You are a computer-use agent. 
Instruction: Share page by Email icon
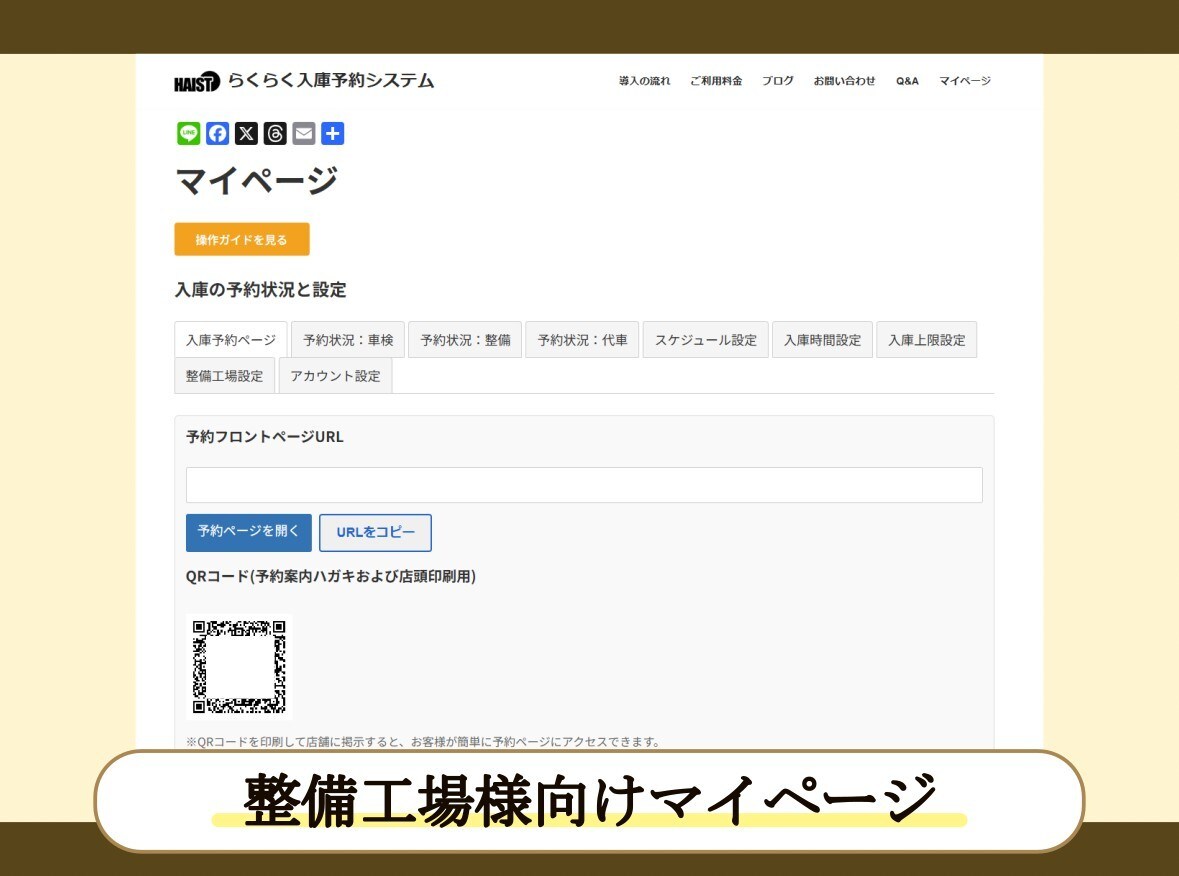point(304,134)
